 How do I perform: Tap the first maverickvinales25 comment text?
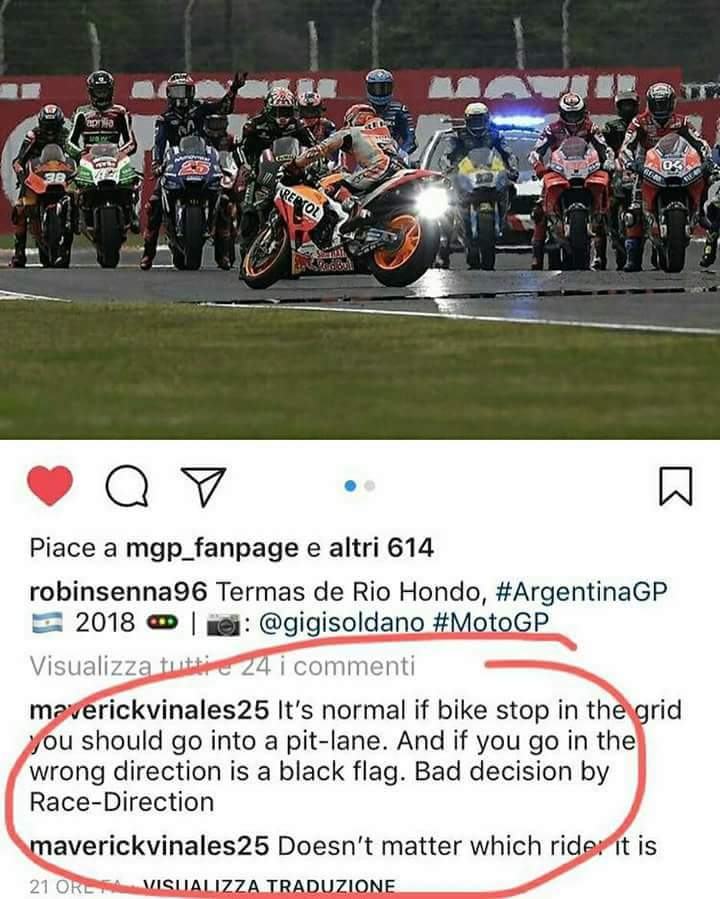click(x=355, y=756)
